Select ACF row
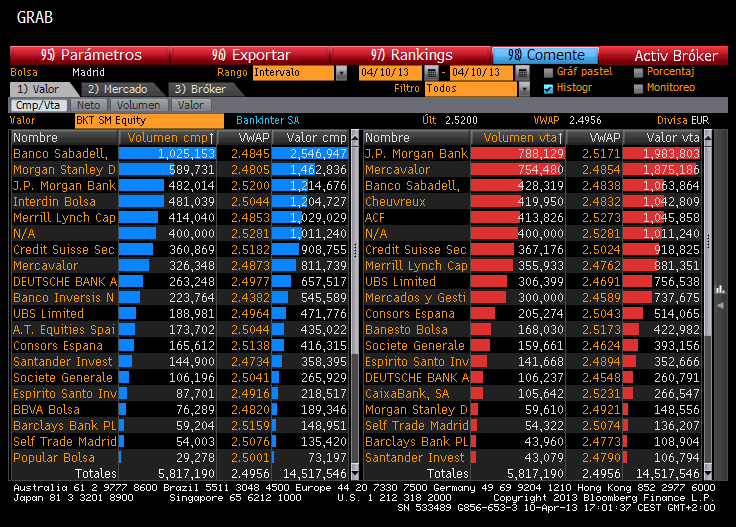This screenshot has height=527, width=736. [x=533, y=218]
